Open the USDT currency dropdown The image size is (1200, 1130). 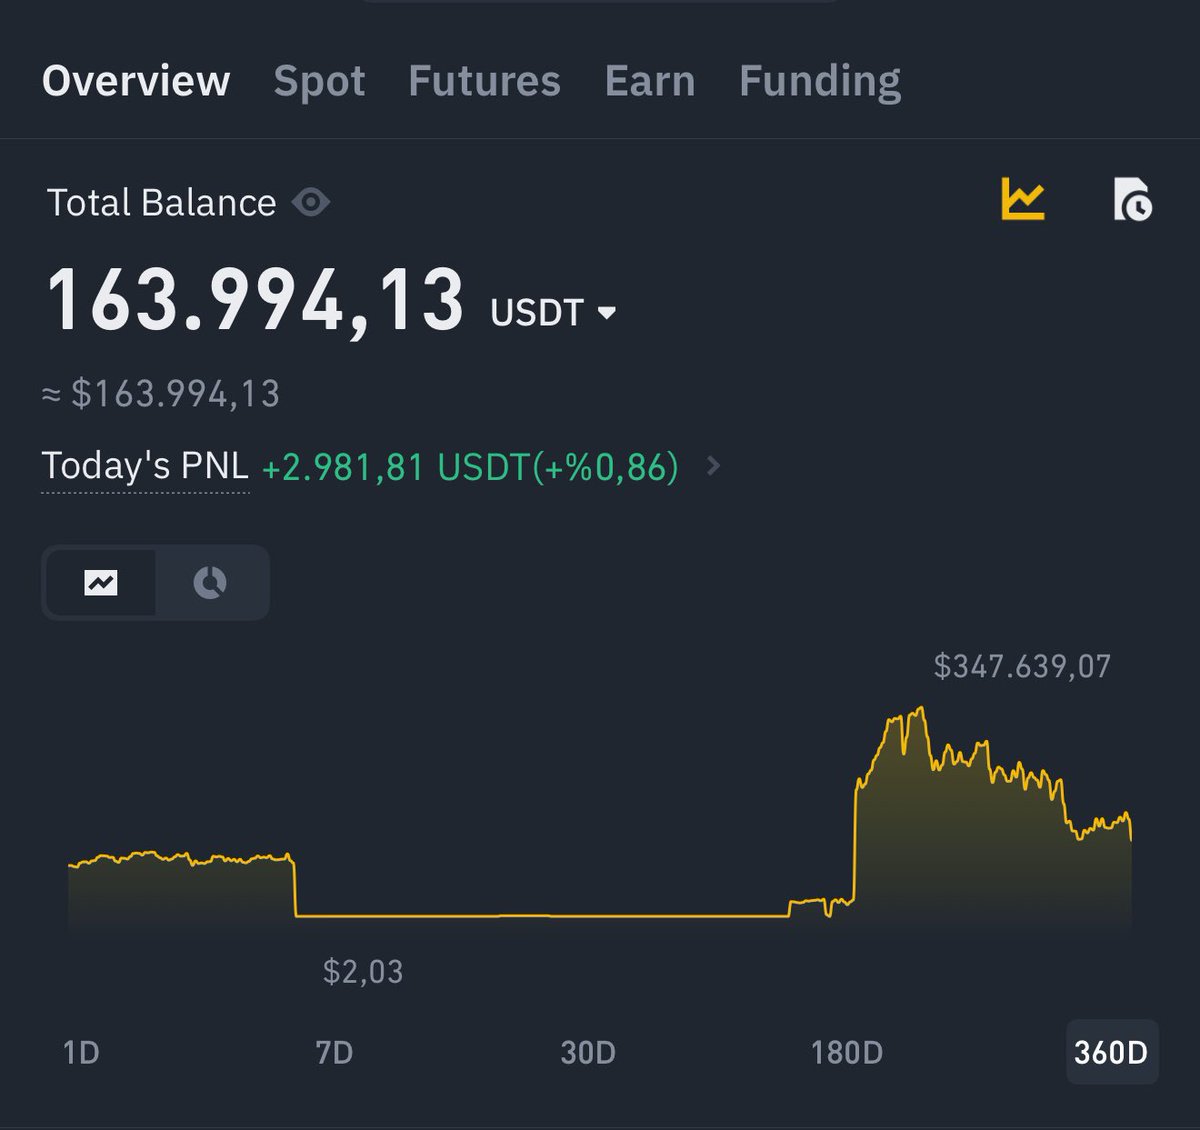pos(554,311)
